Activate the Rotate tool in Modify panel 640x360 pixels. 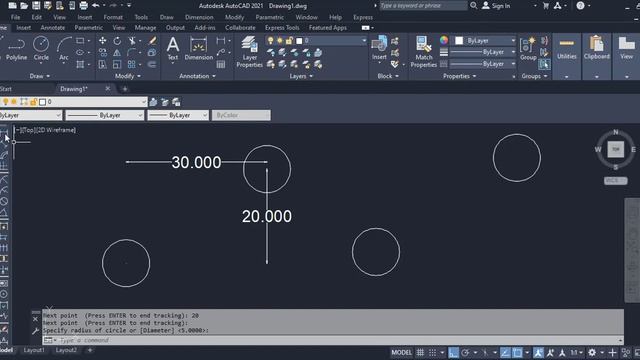click(x=117, y=40)
